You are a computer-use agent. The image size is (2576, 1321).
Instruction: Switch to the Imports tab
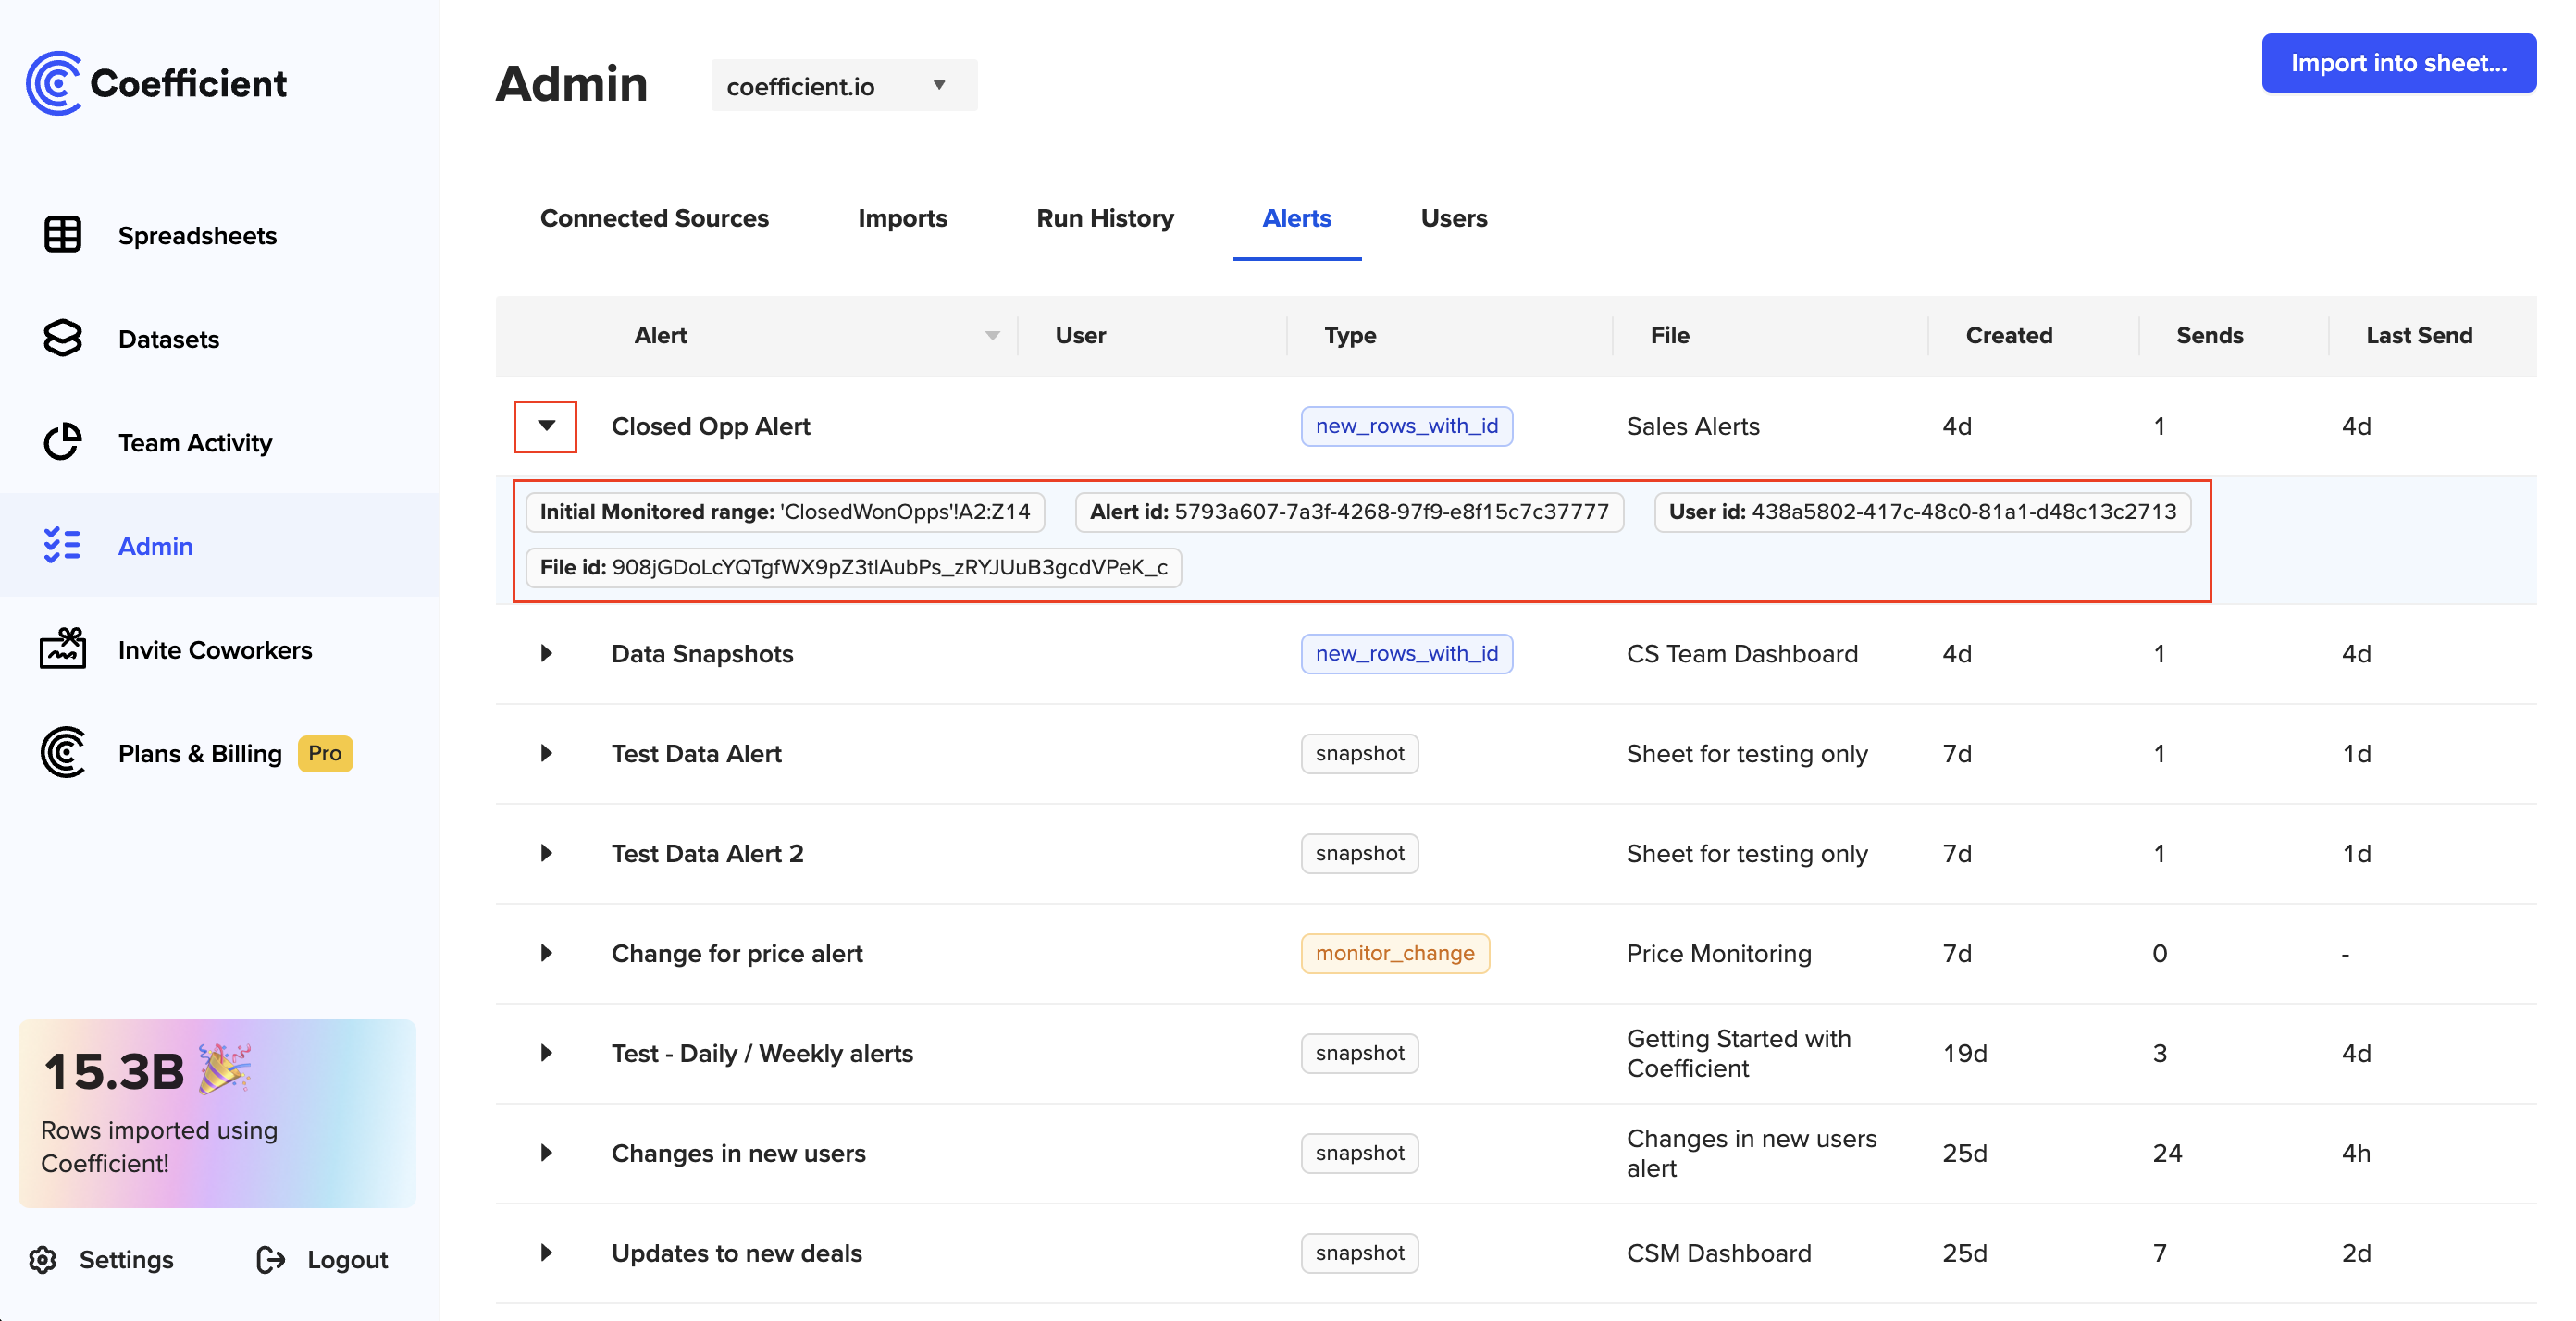point(902,218)
